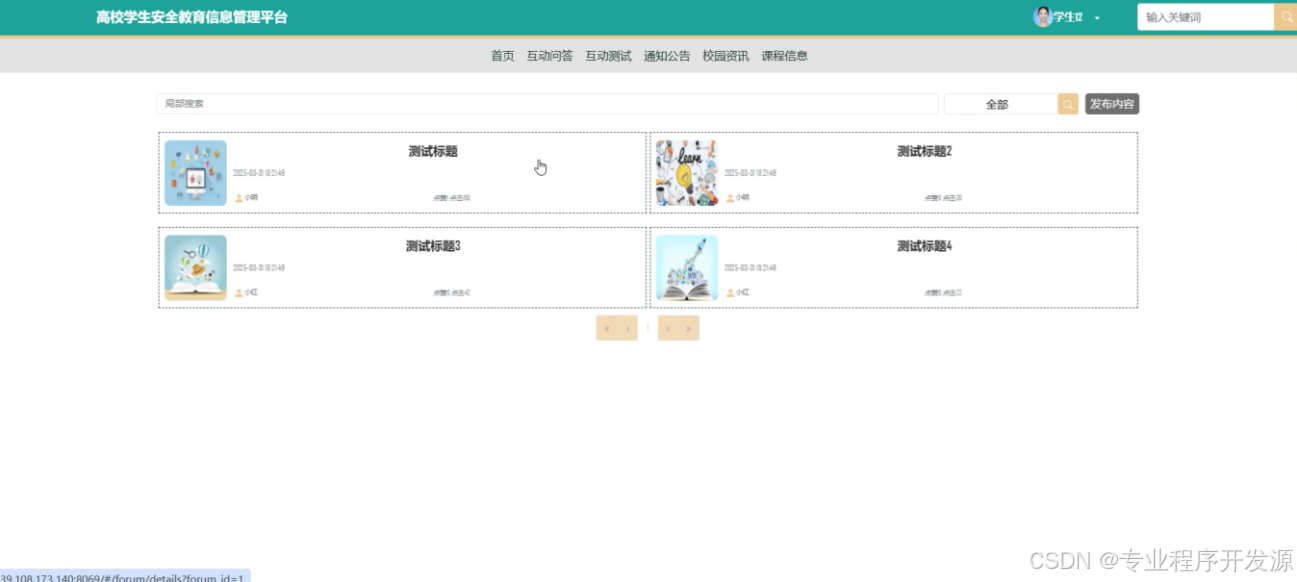This screenshot has height=582, width=1297.
Task: Open the post titled 测试标题2
Action: [924, 152]
